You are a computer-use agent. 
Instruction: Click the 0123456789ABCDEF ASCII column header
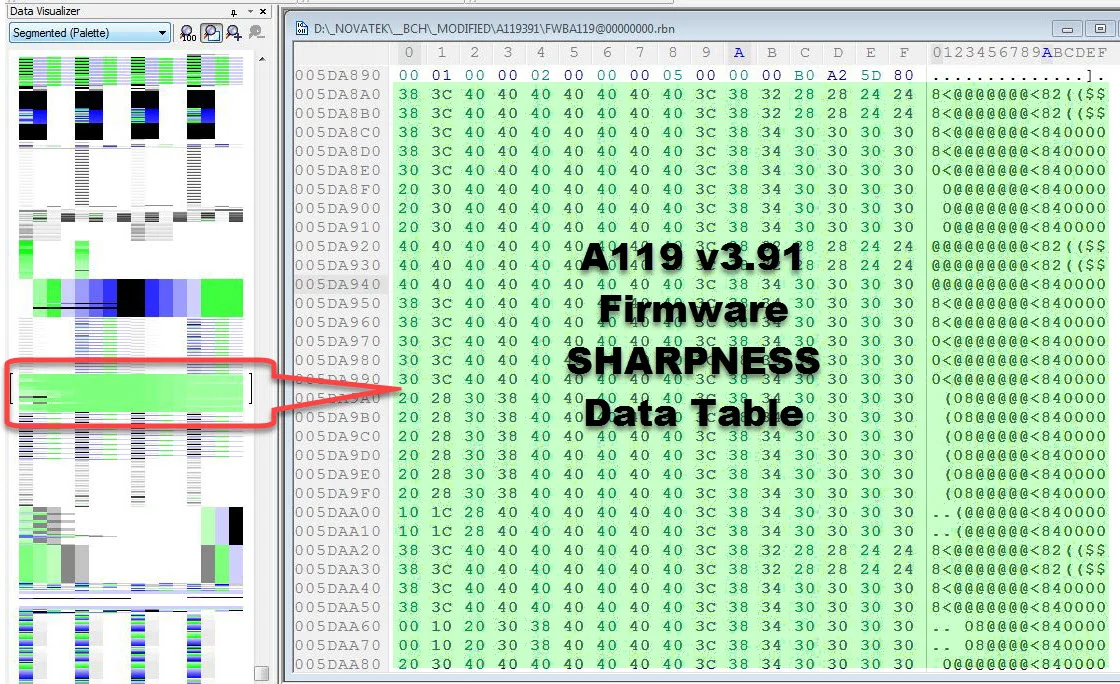pos(1019,53)
